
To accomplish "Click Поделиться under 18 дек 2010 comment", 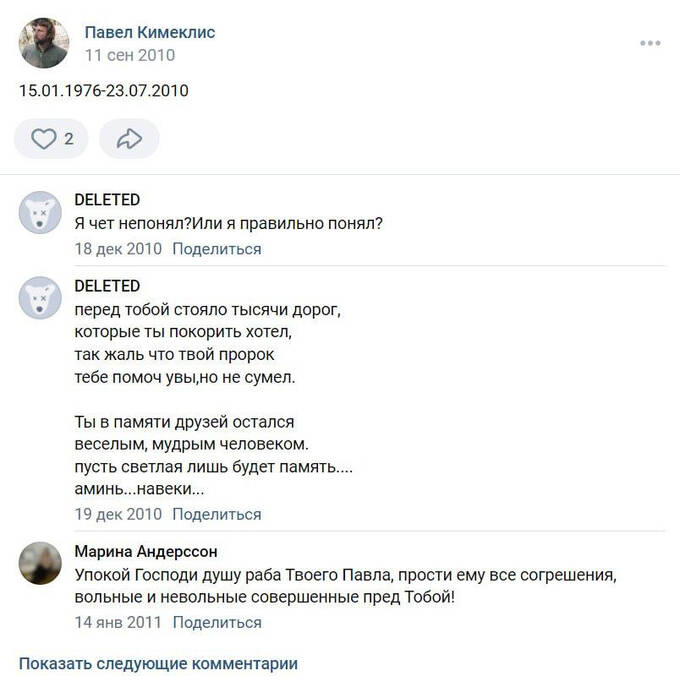I will [217, 249].
